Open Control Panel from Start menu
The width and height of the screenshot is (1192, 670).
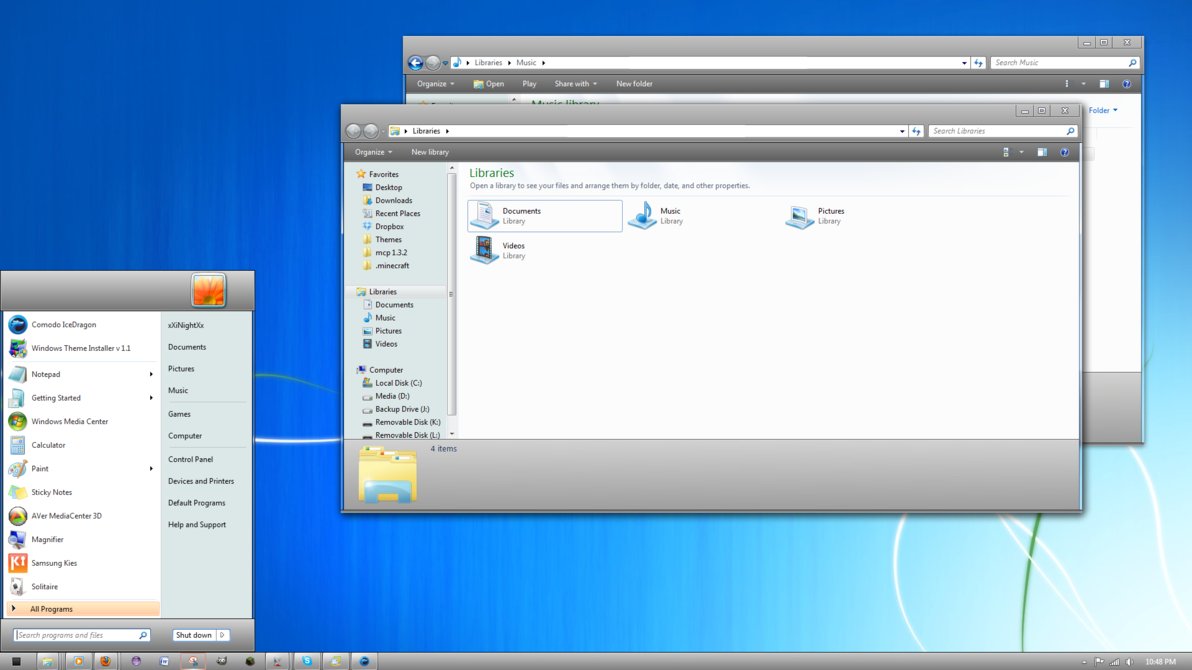(x=190, y=459)
